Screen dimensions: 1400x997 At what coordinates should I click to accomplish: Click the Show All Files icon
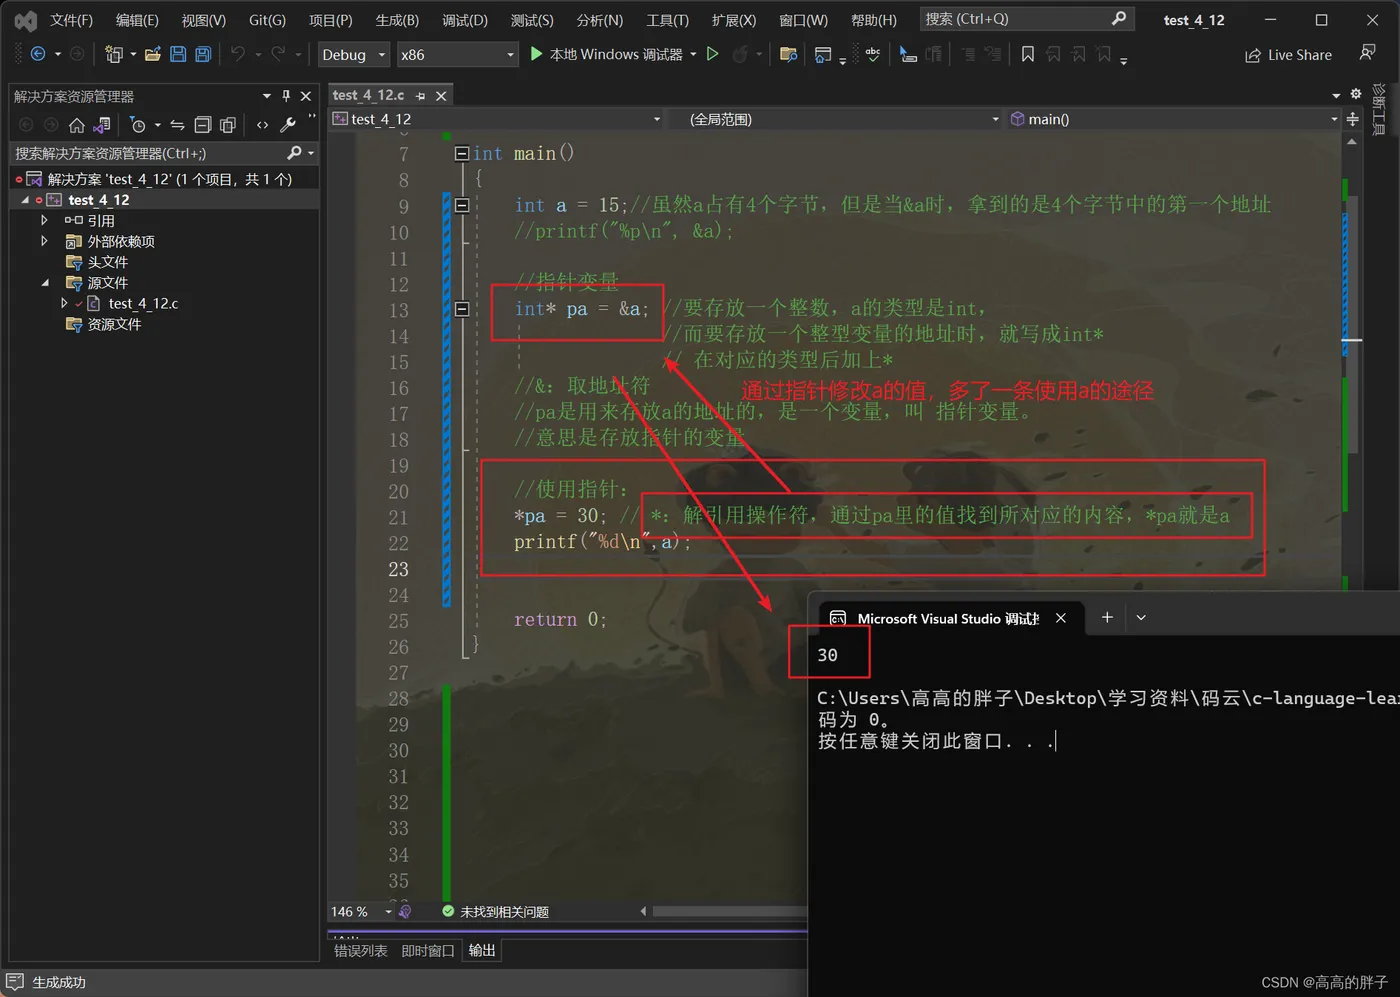tap(228, 125)
